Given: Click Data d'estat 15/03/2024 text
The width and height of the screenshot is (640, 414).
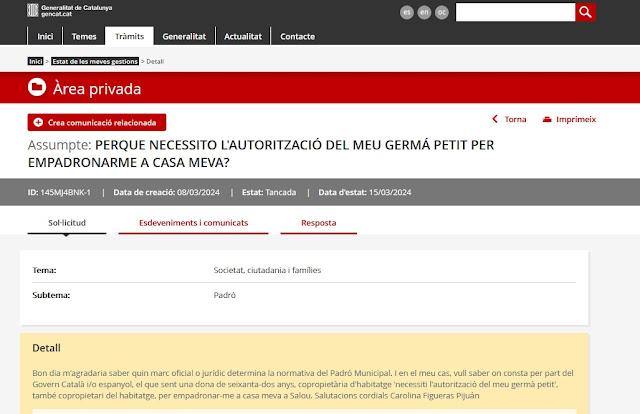Looking at the screenshot, I should [365, 192].
